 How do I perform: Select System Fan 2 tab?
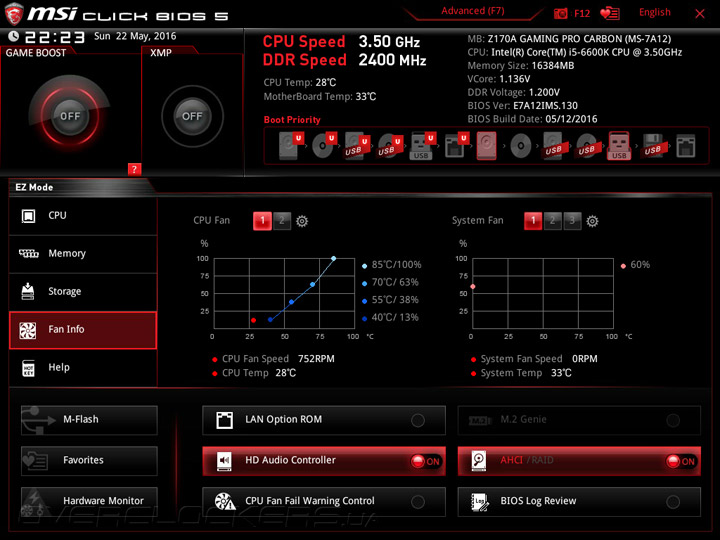click(x=552, y=221)
